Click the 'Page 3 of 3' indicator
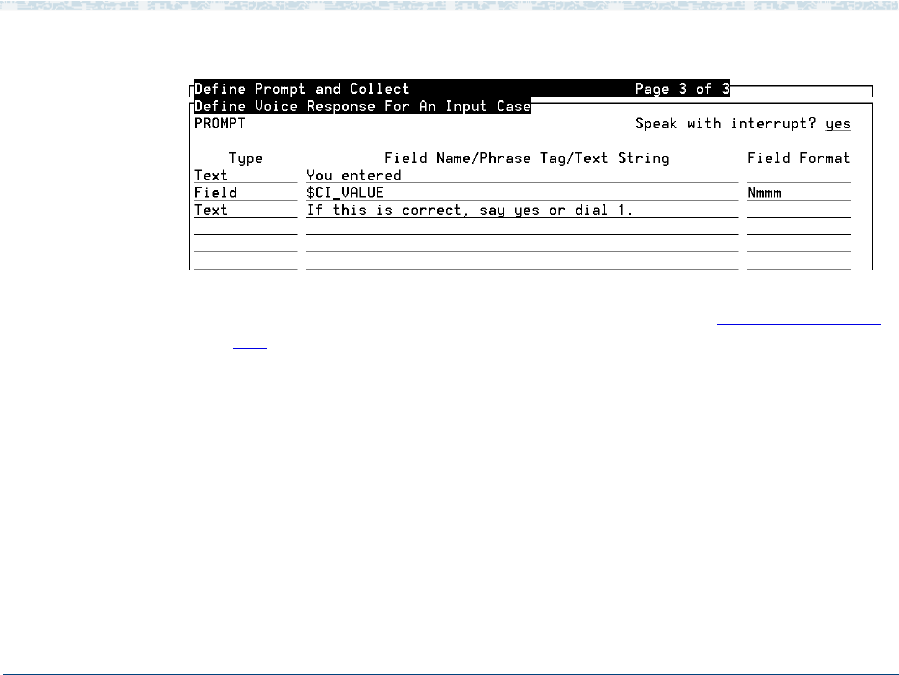This screenshot has height=675, width=899. [x=682, y=89]
